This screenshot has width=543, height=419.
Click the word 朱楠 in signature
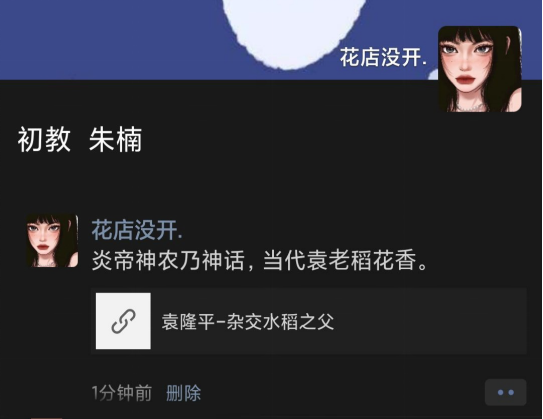click(x=116, y=139)
